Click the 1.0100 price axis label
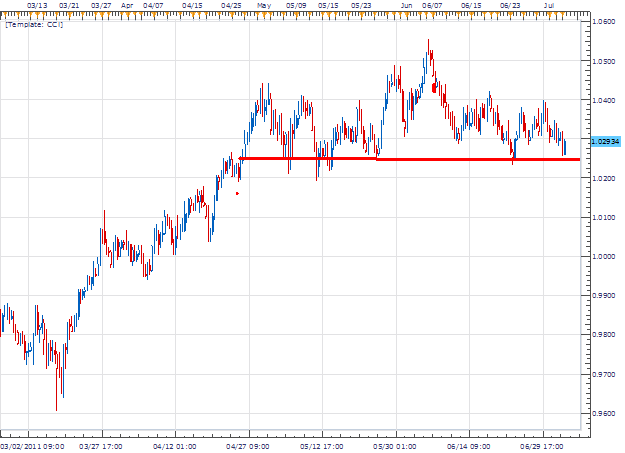Image resolution: width=625 pixels, height=453 pixels. (x=604, y=218)
